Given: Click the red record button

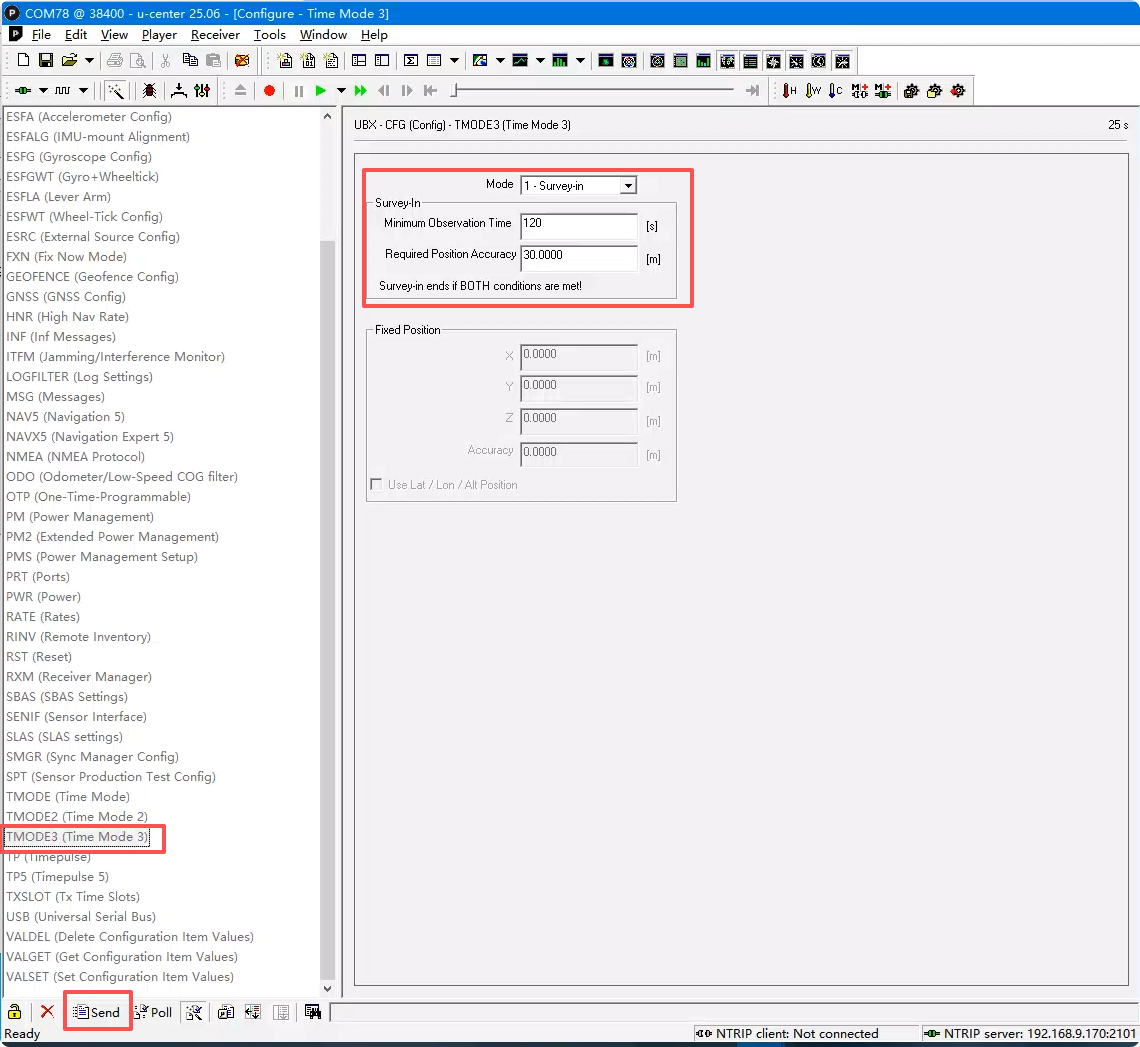Looking at the screenshot, I should [269, 91].
